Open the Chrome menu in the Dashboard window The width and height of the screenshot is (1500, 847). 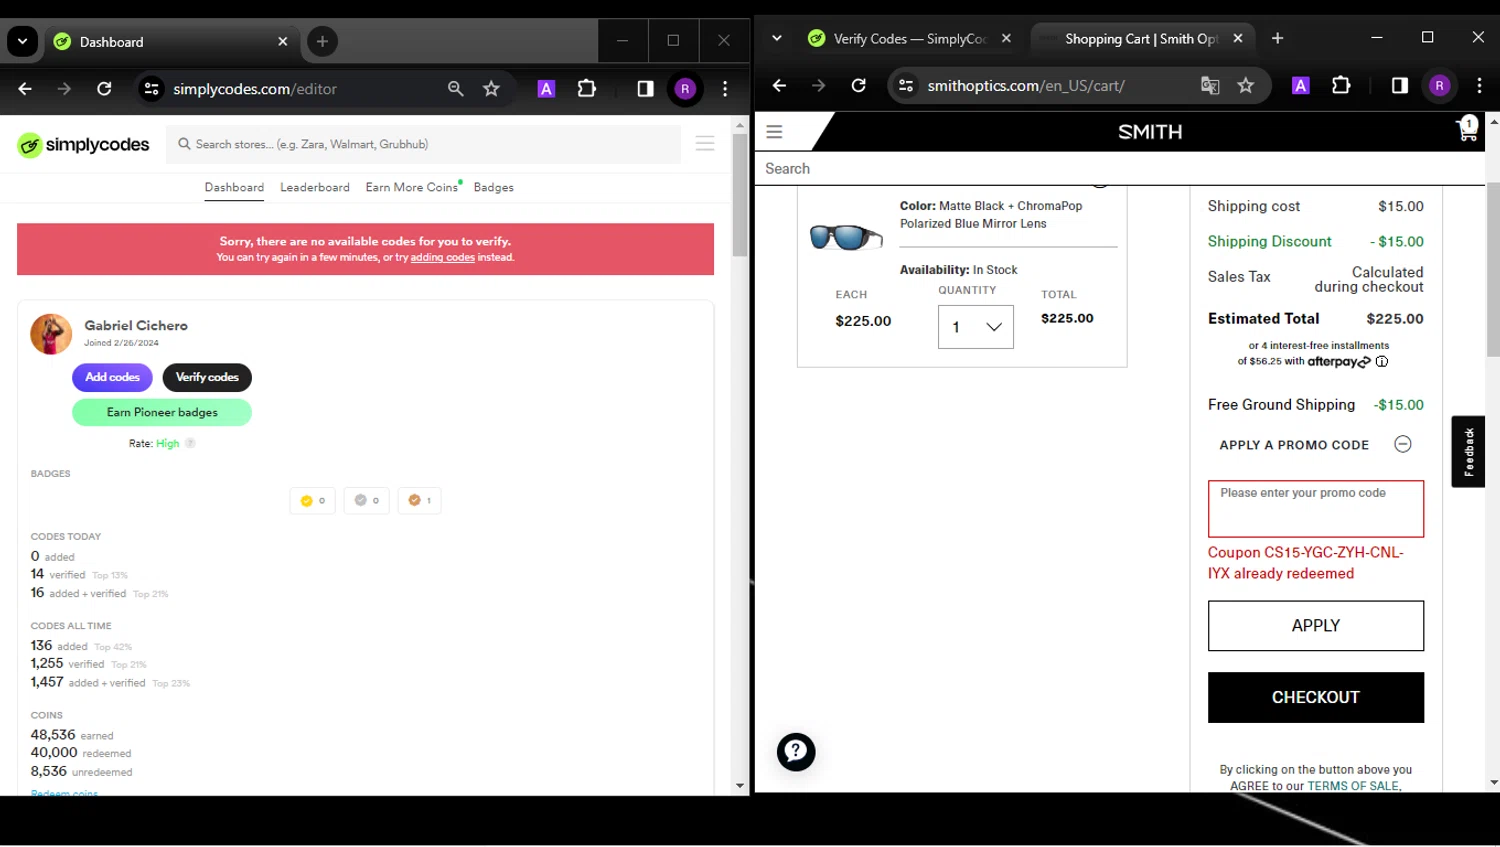coord(725,89)
